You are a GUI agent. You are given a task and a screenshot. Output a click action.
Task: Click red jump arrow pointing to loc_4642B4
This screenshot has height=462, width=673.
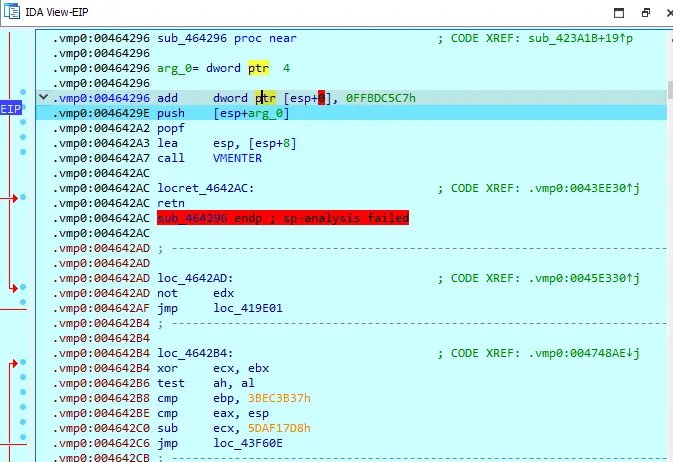pyautogui.click(x=14, y=364)
